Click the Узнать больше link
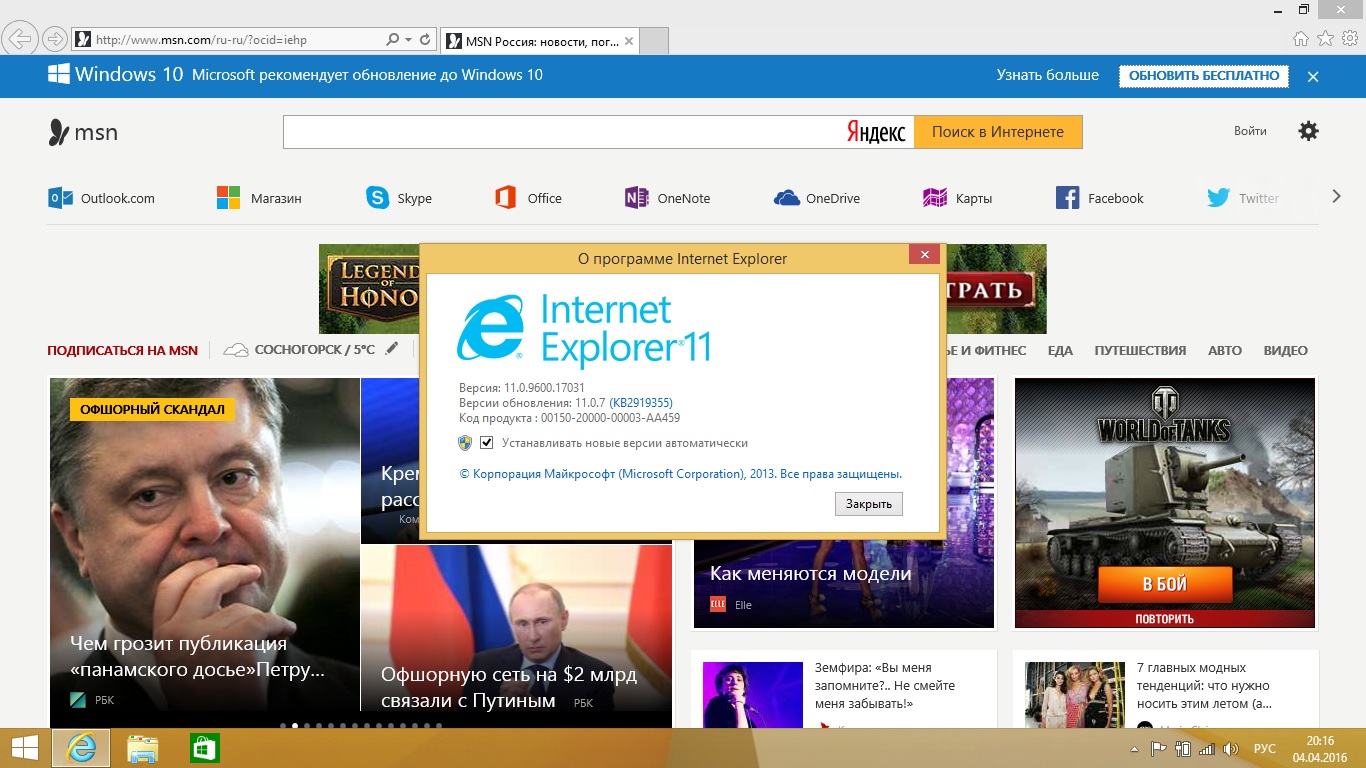Image resolution: width=1366 pixels, height=768 pixels. point(1047,75)
